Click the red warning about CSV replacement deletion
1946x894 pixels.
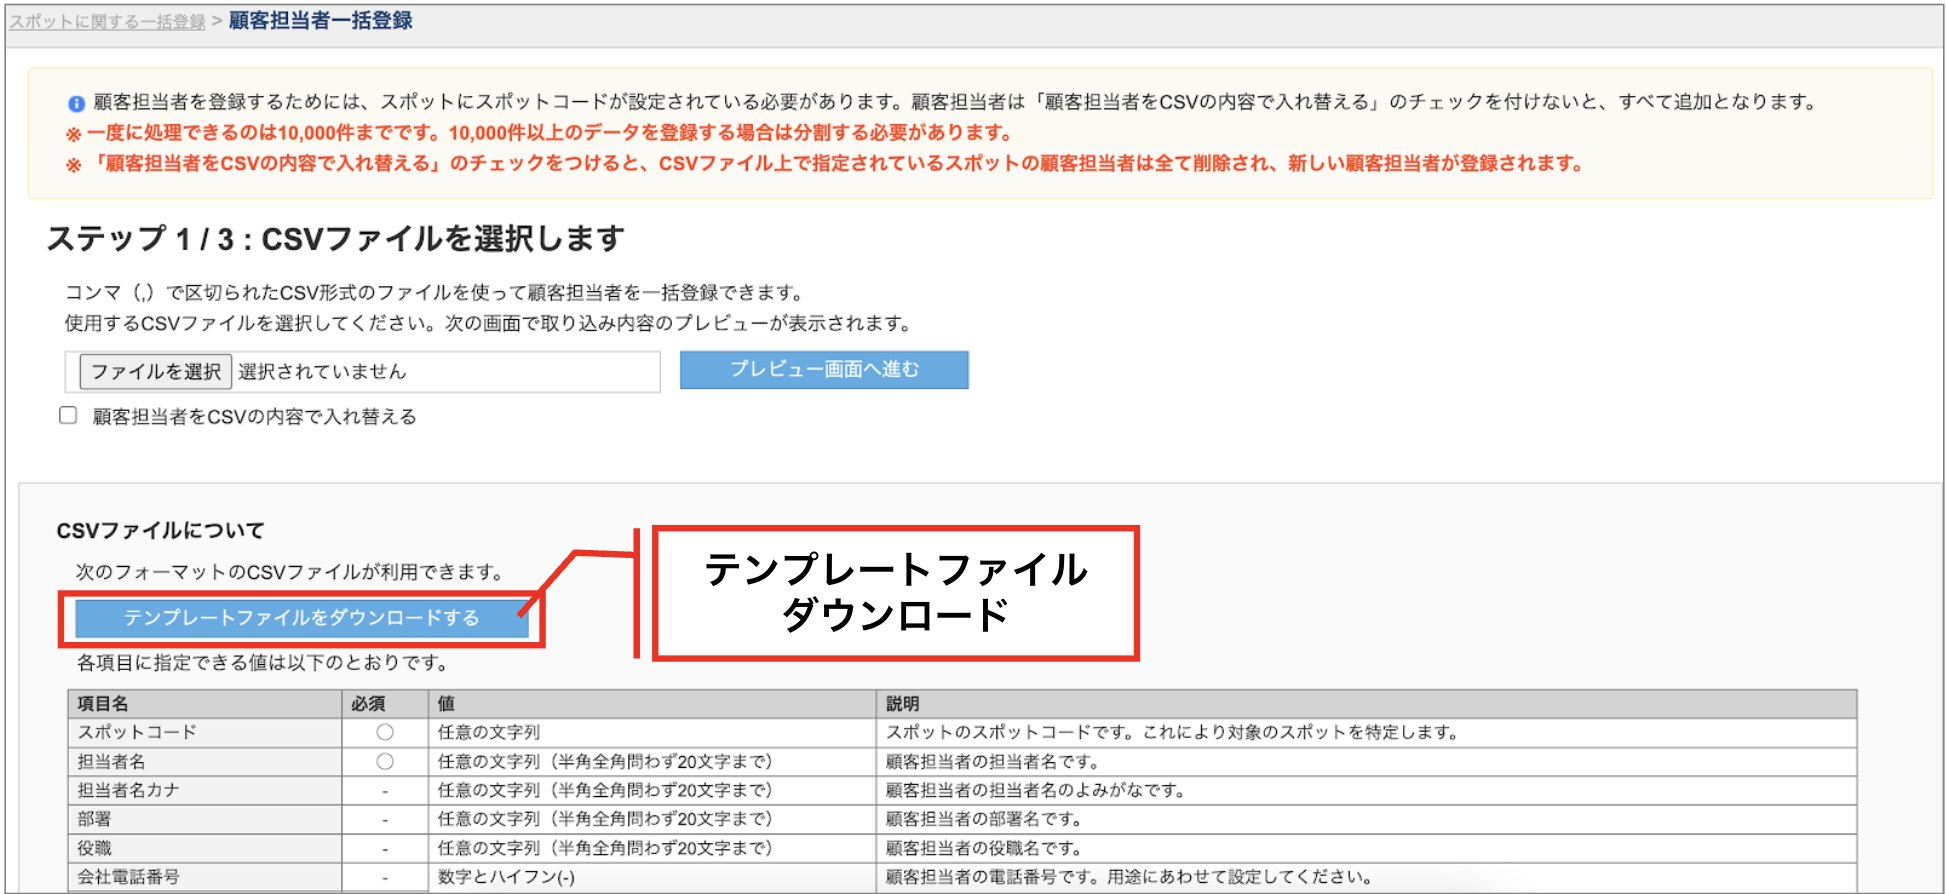point(825,164)
